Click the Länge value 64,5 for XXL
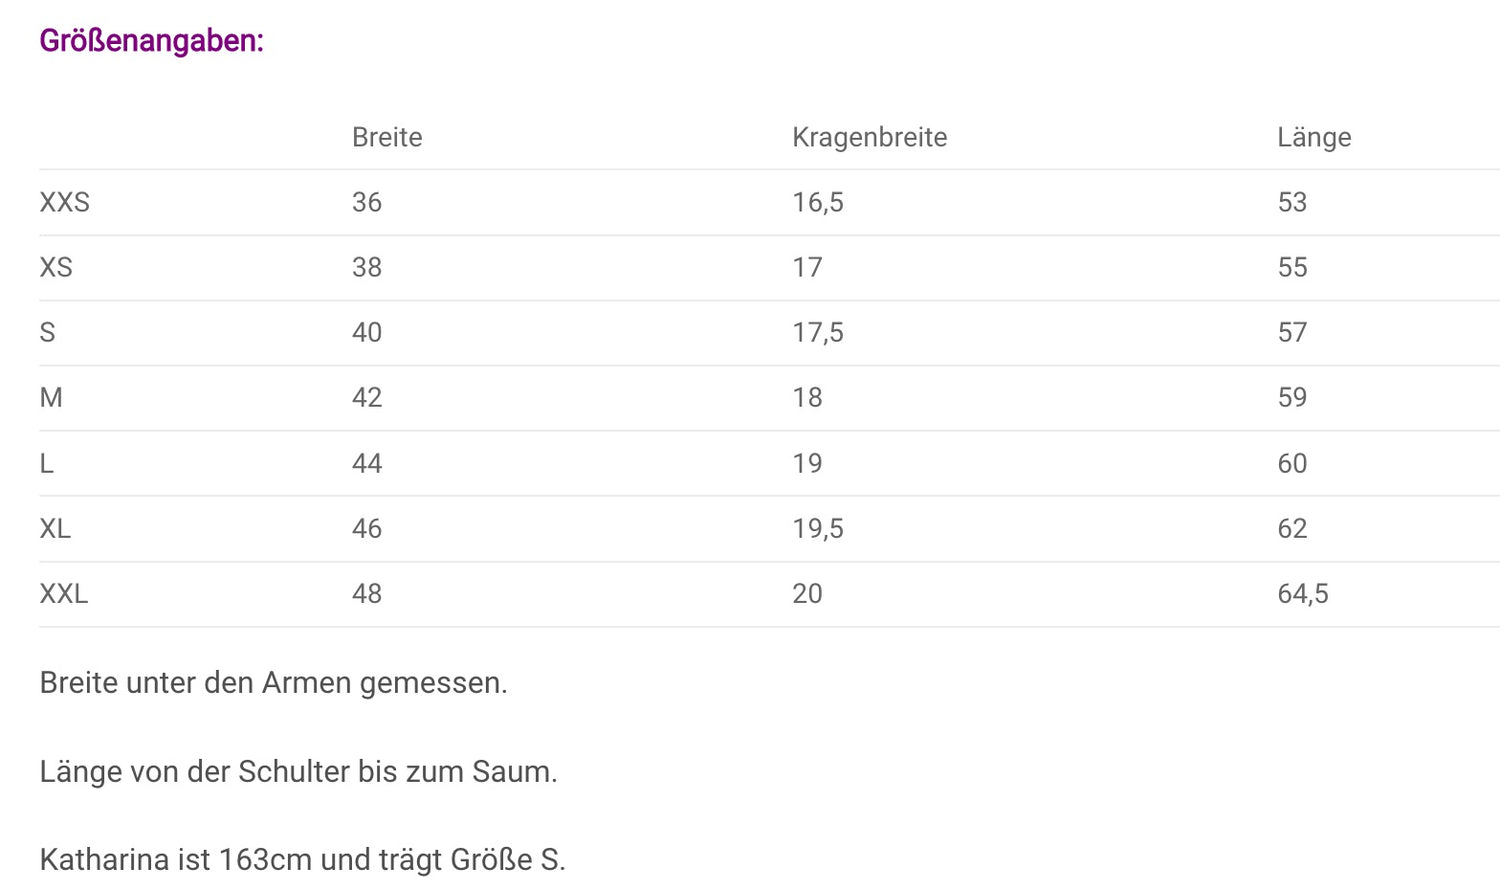 pyautogui.click(x=1302, y=593)
